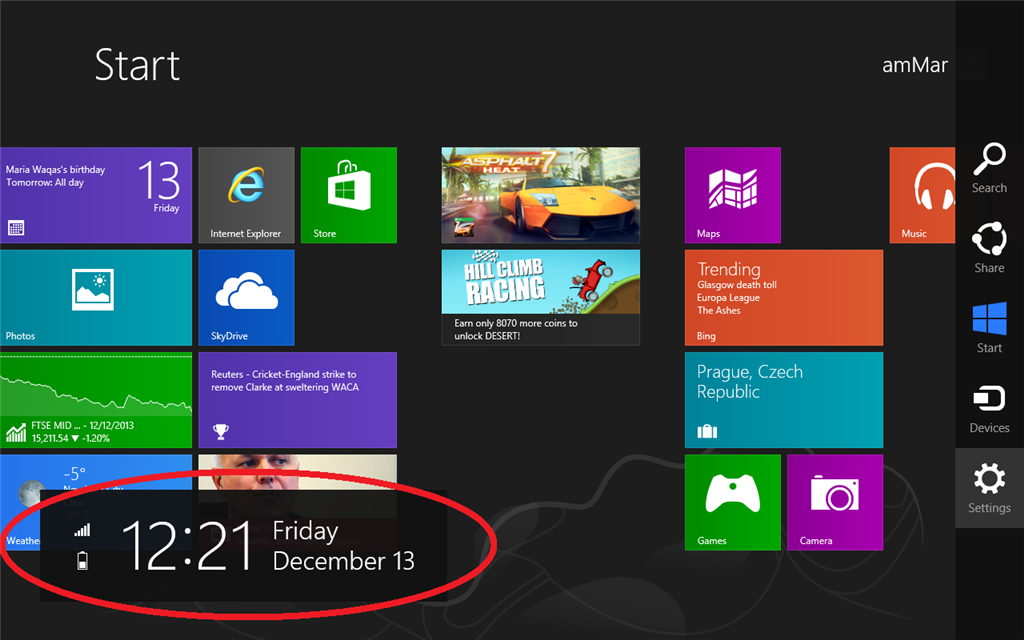Open the Share charm
Image resolution: width=1024 pixels, height=640 pixels.
coord(989,248)
